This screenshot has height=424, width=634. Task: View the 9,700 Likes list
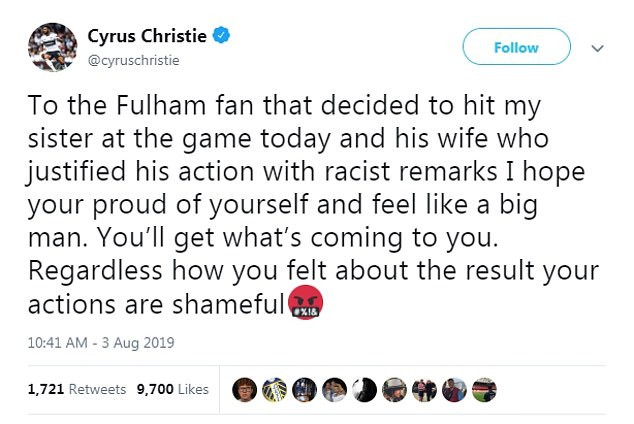(172, 389)
